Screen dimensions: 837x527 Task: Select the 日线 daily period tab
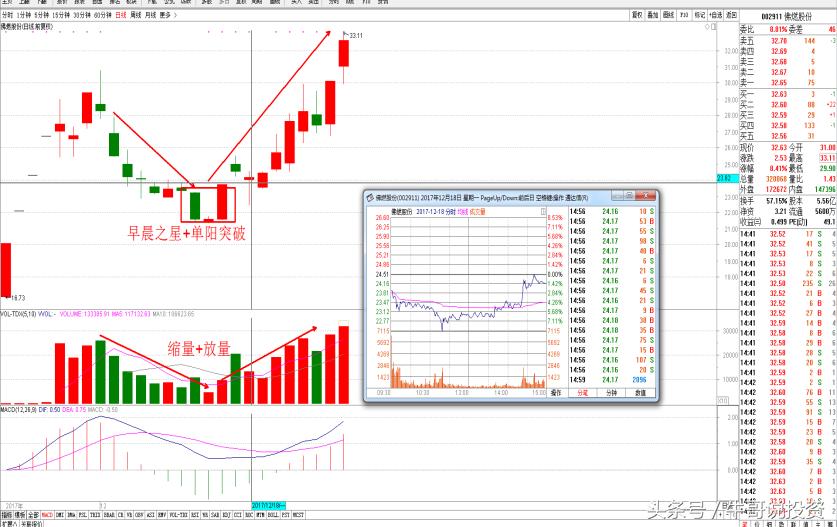click(x=121, y=15)
